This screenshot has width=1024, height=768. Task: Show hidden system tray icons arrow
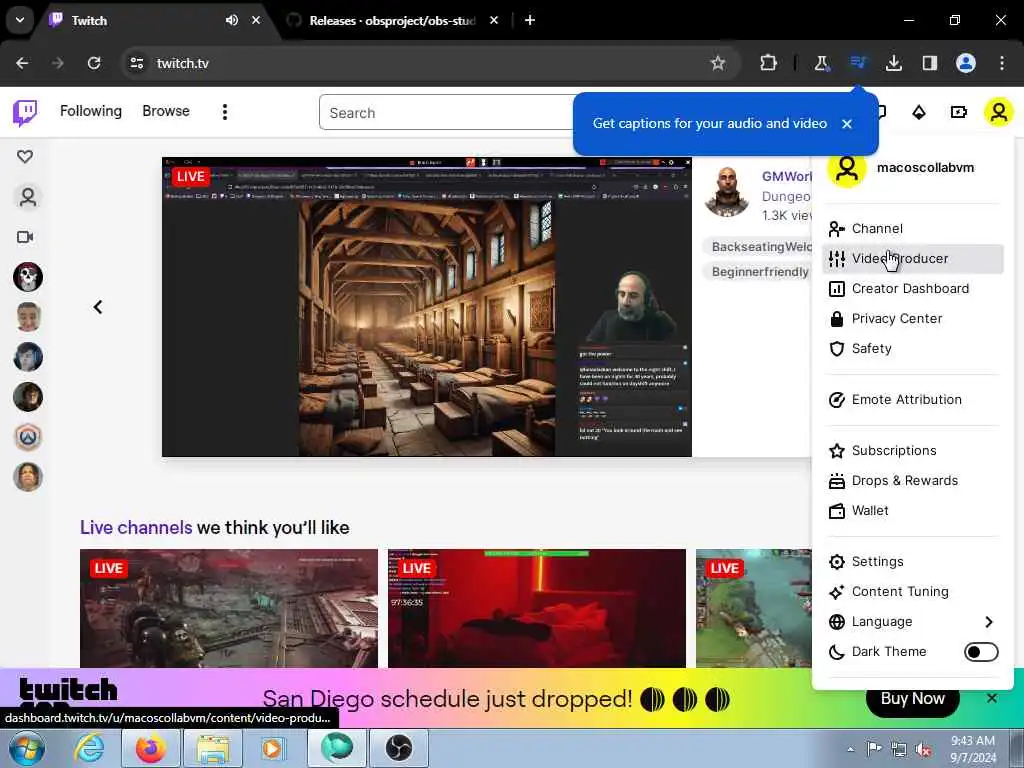(850, 750)
